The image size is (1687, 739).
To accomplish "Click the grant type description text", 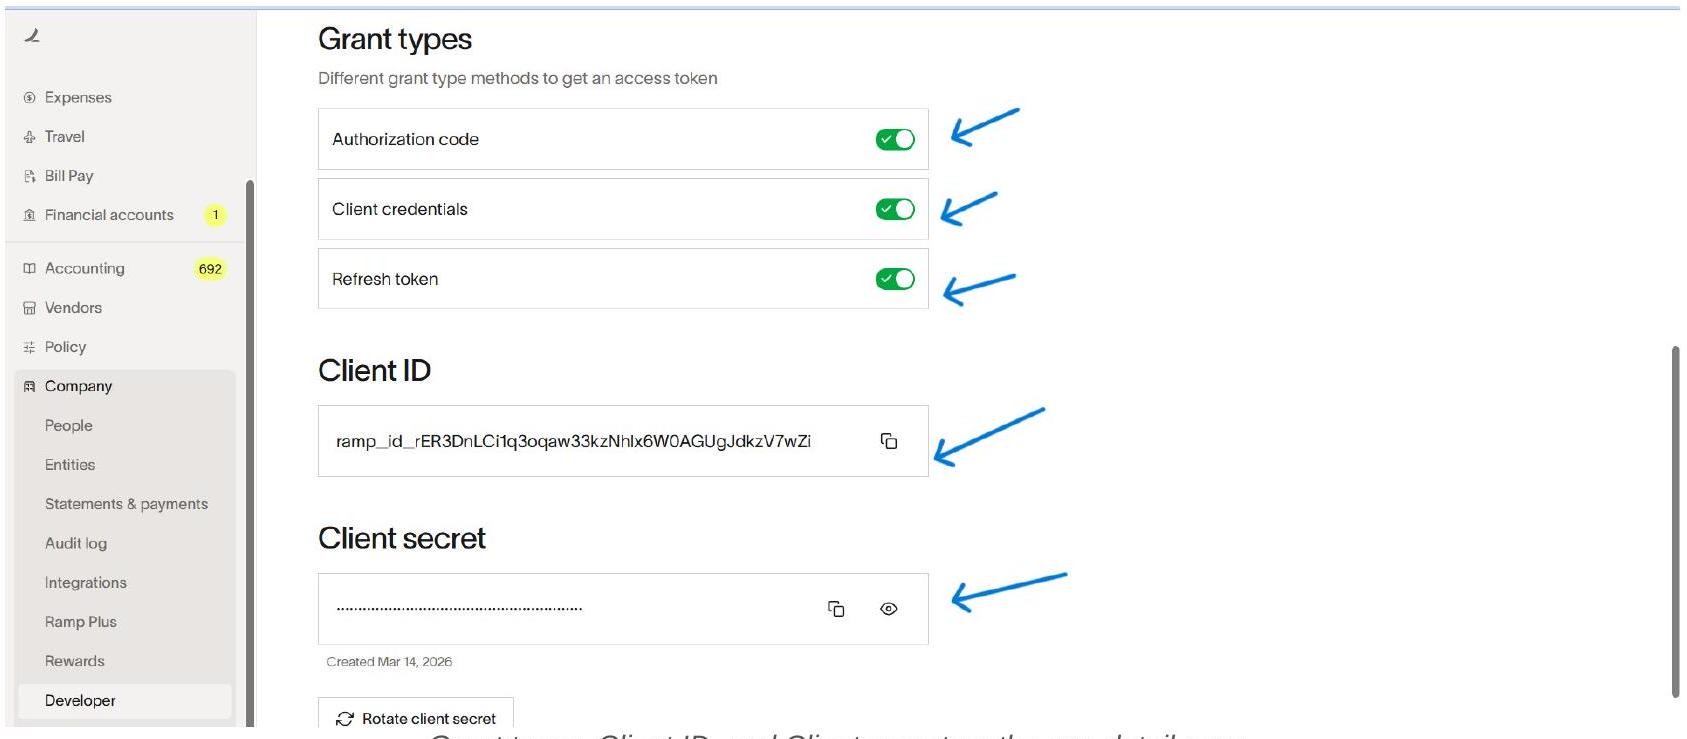I will point(518,78).
